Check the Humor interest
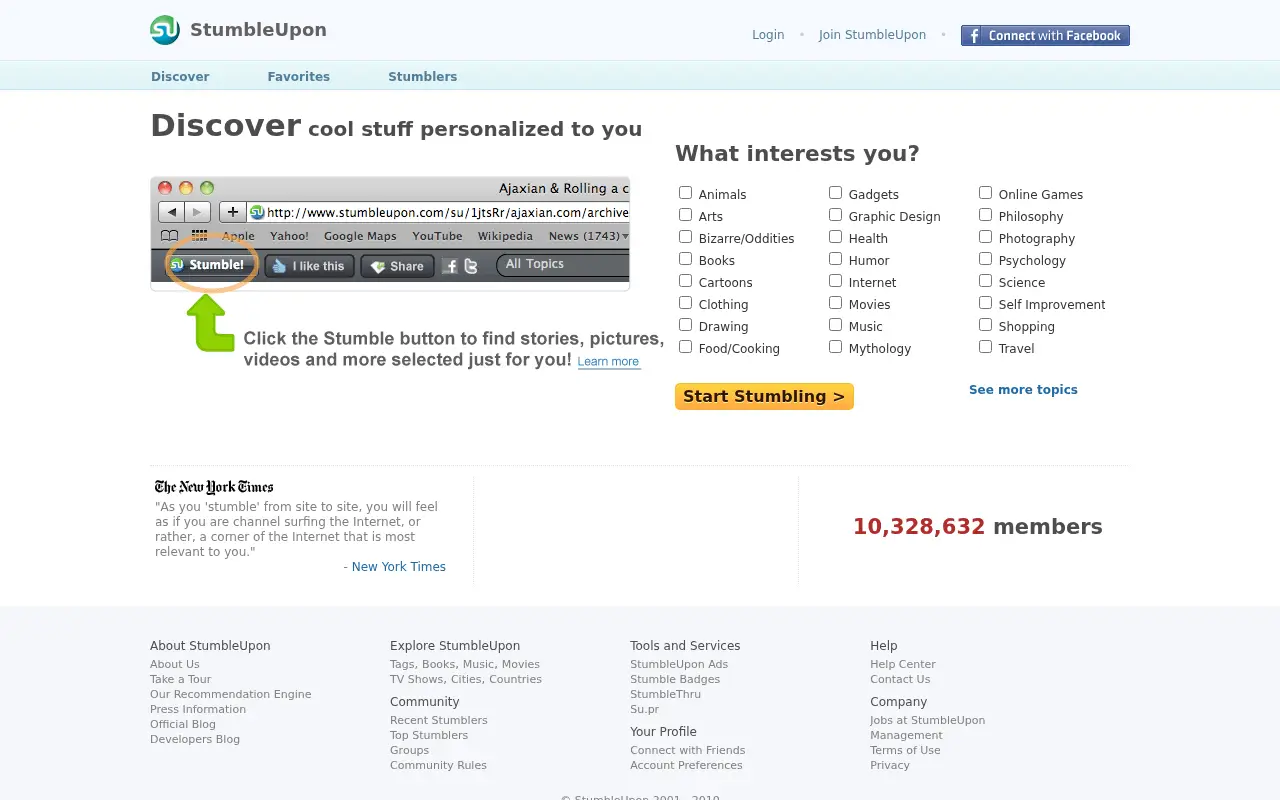This screenshot has height=800, width=1280. click(x=835, y=259)
